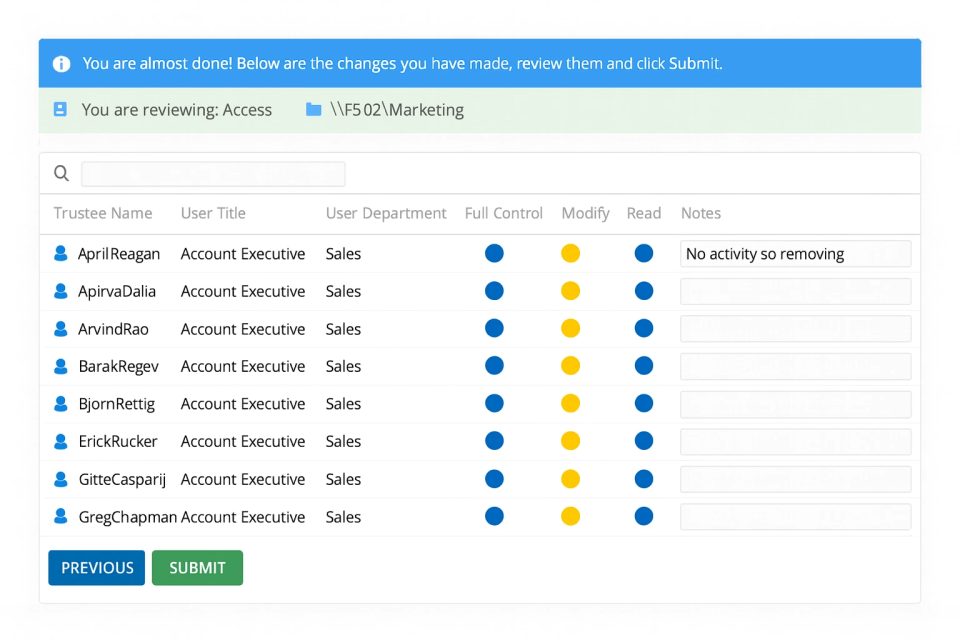Image resolution: width=960 pixels, height=640 pixels.
Task: Toggle Full Control permission for ApirvaDalia
Action: (x=494, y=291)
